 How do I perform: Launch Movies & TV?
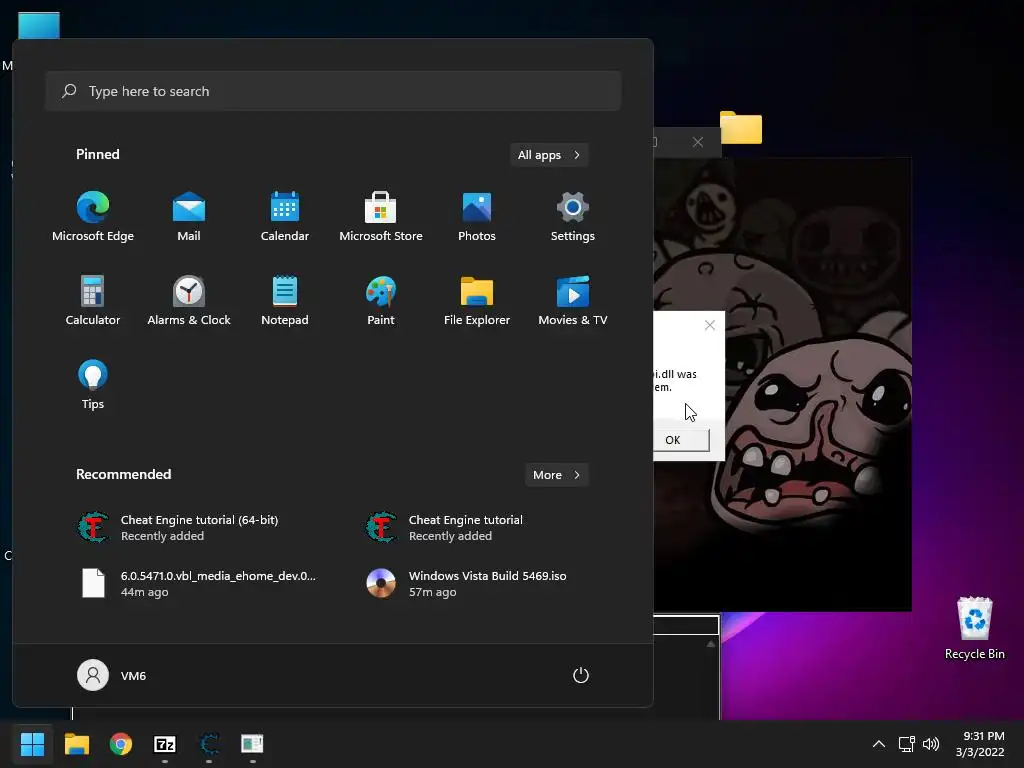coord(573,301)
